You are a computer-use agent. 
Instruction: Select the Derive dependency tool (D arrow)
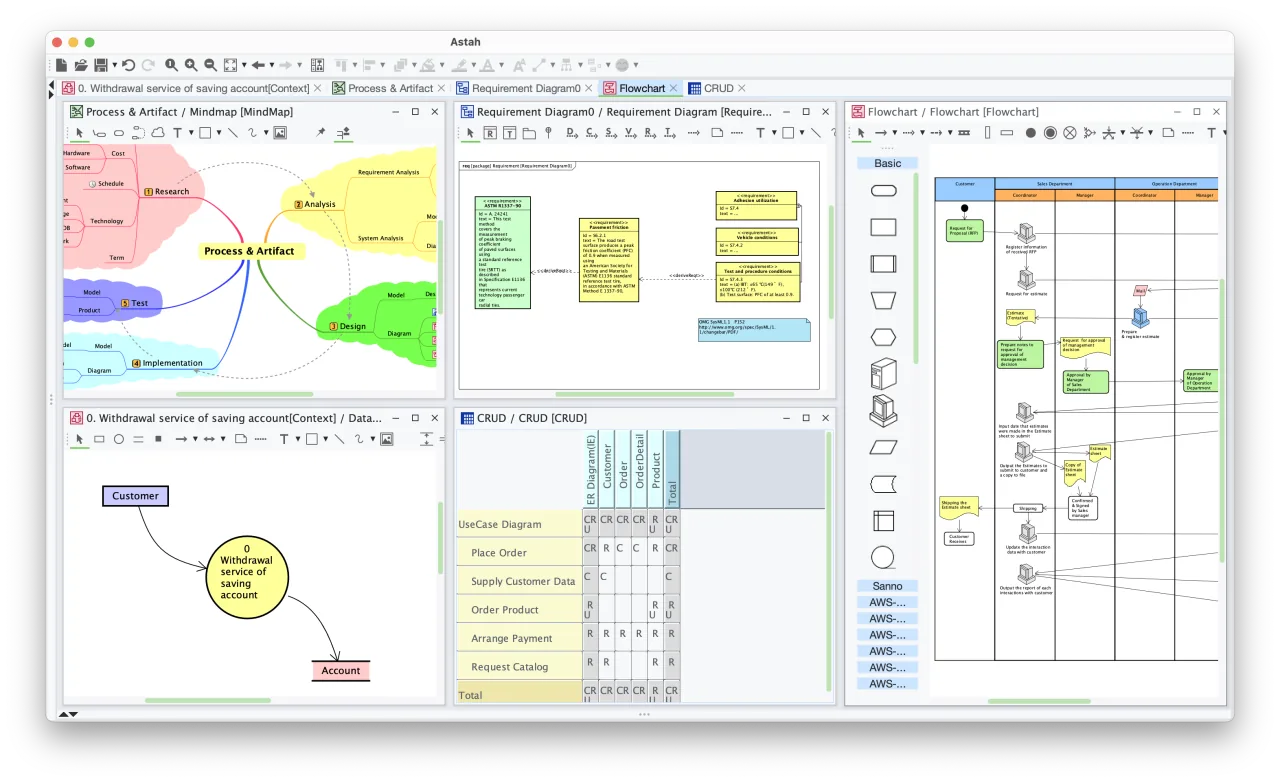pyautogui.click(x=572, y=132)
